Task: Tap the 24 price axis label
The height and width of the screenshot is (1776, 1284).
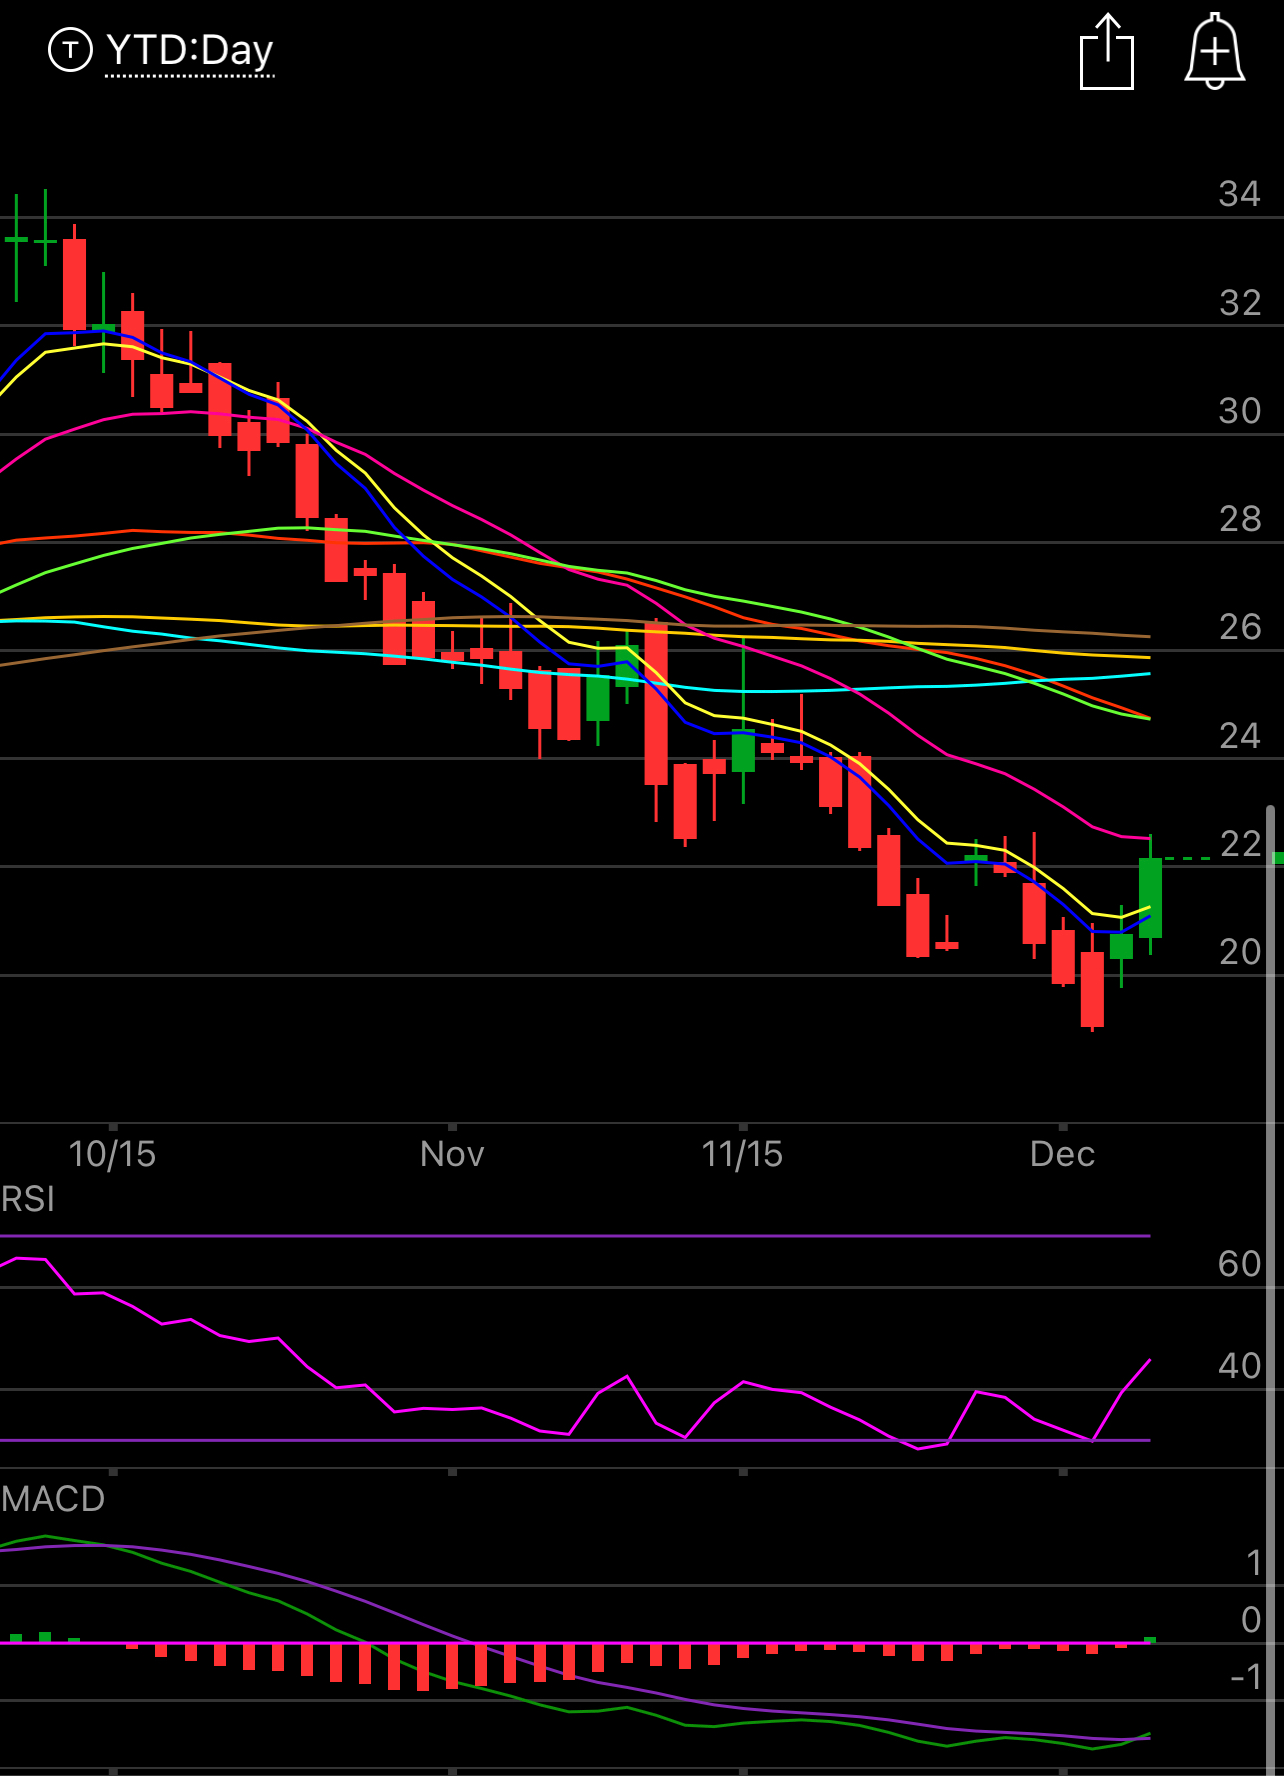Action: click(1240, 736)
